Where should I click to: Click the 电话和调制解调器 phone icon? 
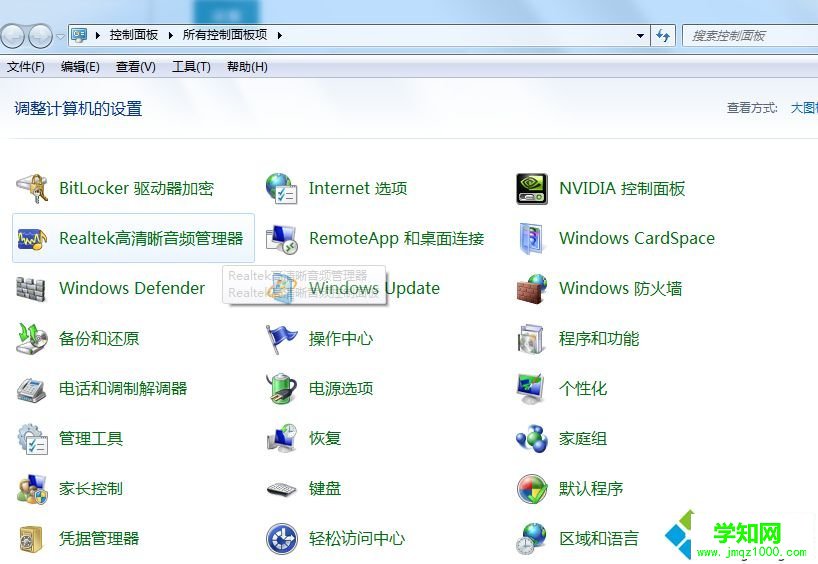tap(32, 389)
